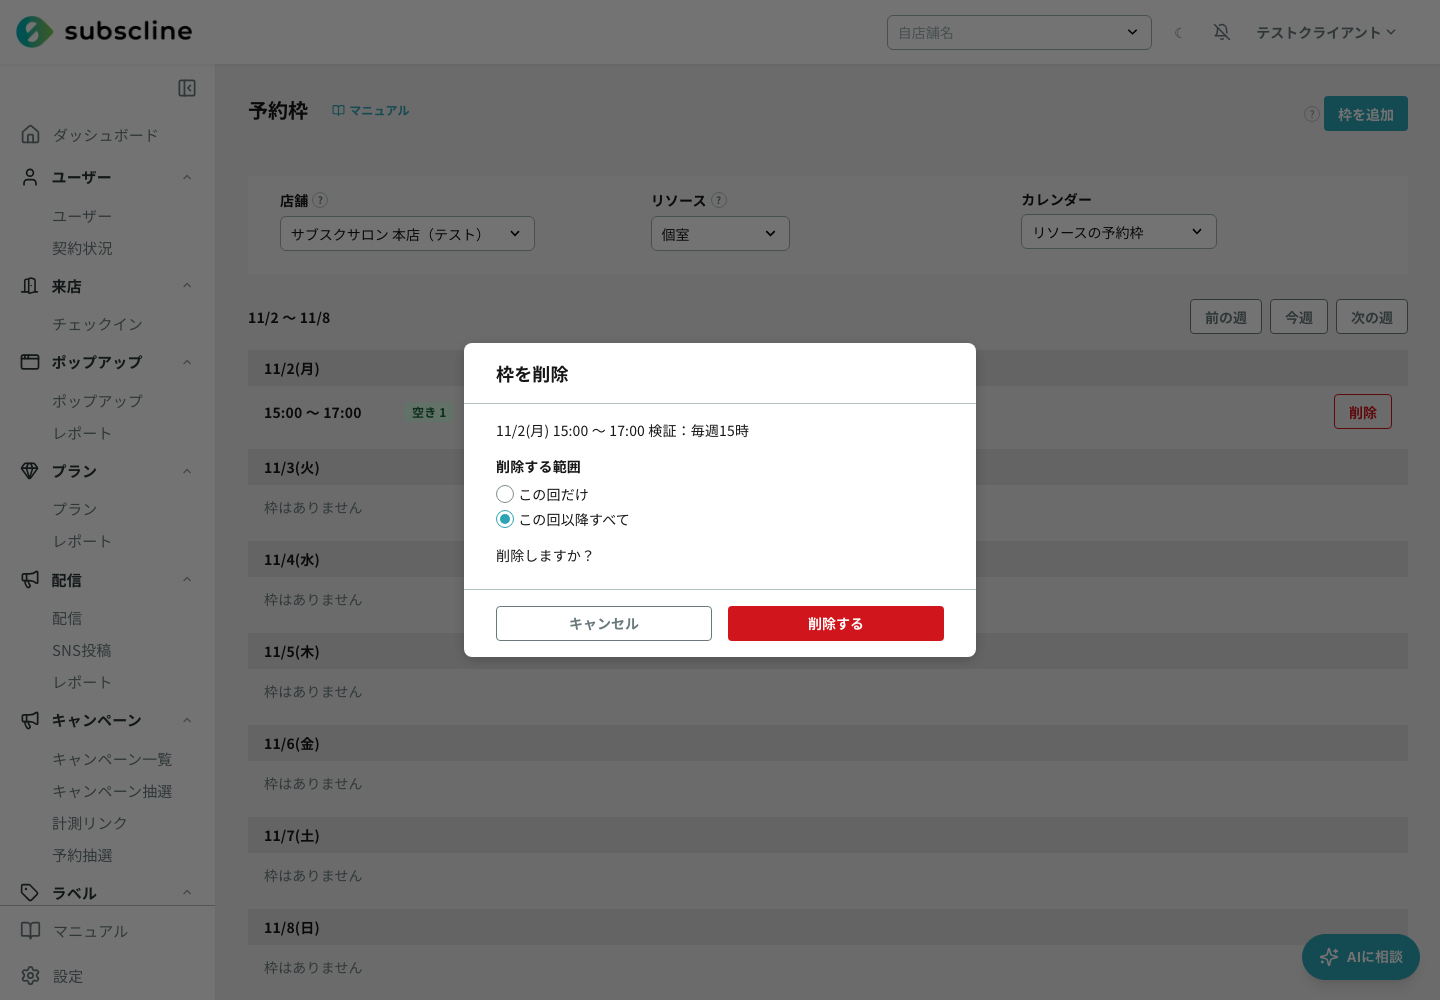The height and width of the screenshot is (1000, 1440).
Task: Confirm with the red 削除する button
Action: 836,623
